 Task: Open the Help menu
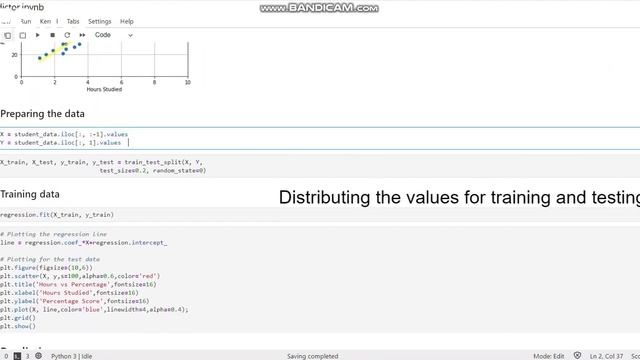[x=127, y=21]
